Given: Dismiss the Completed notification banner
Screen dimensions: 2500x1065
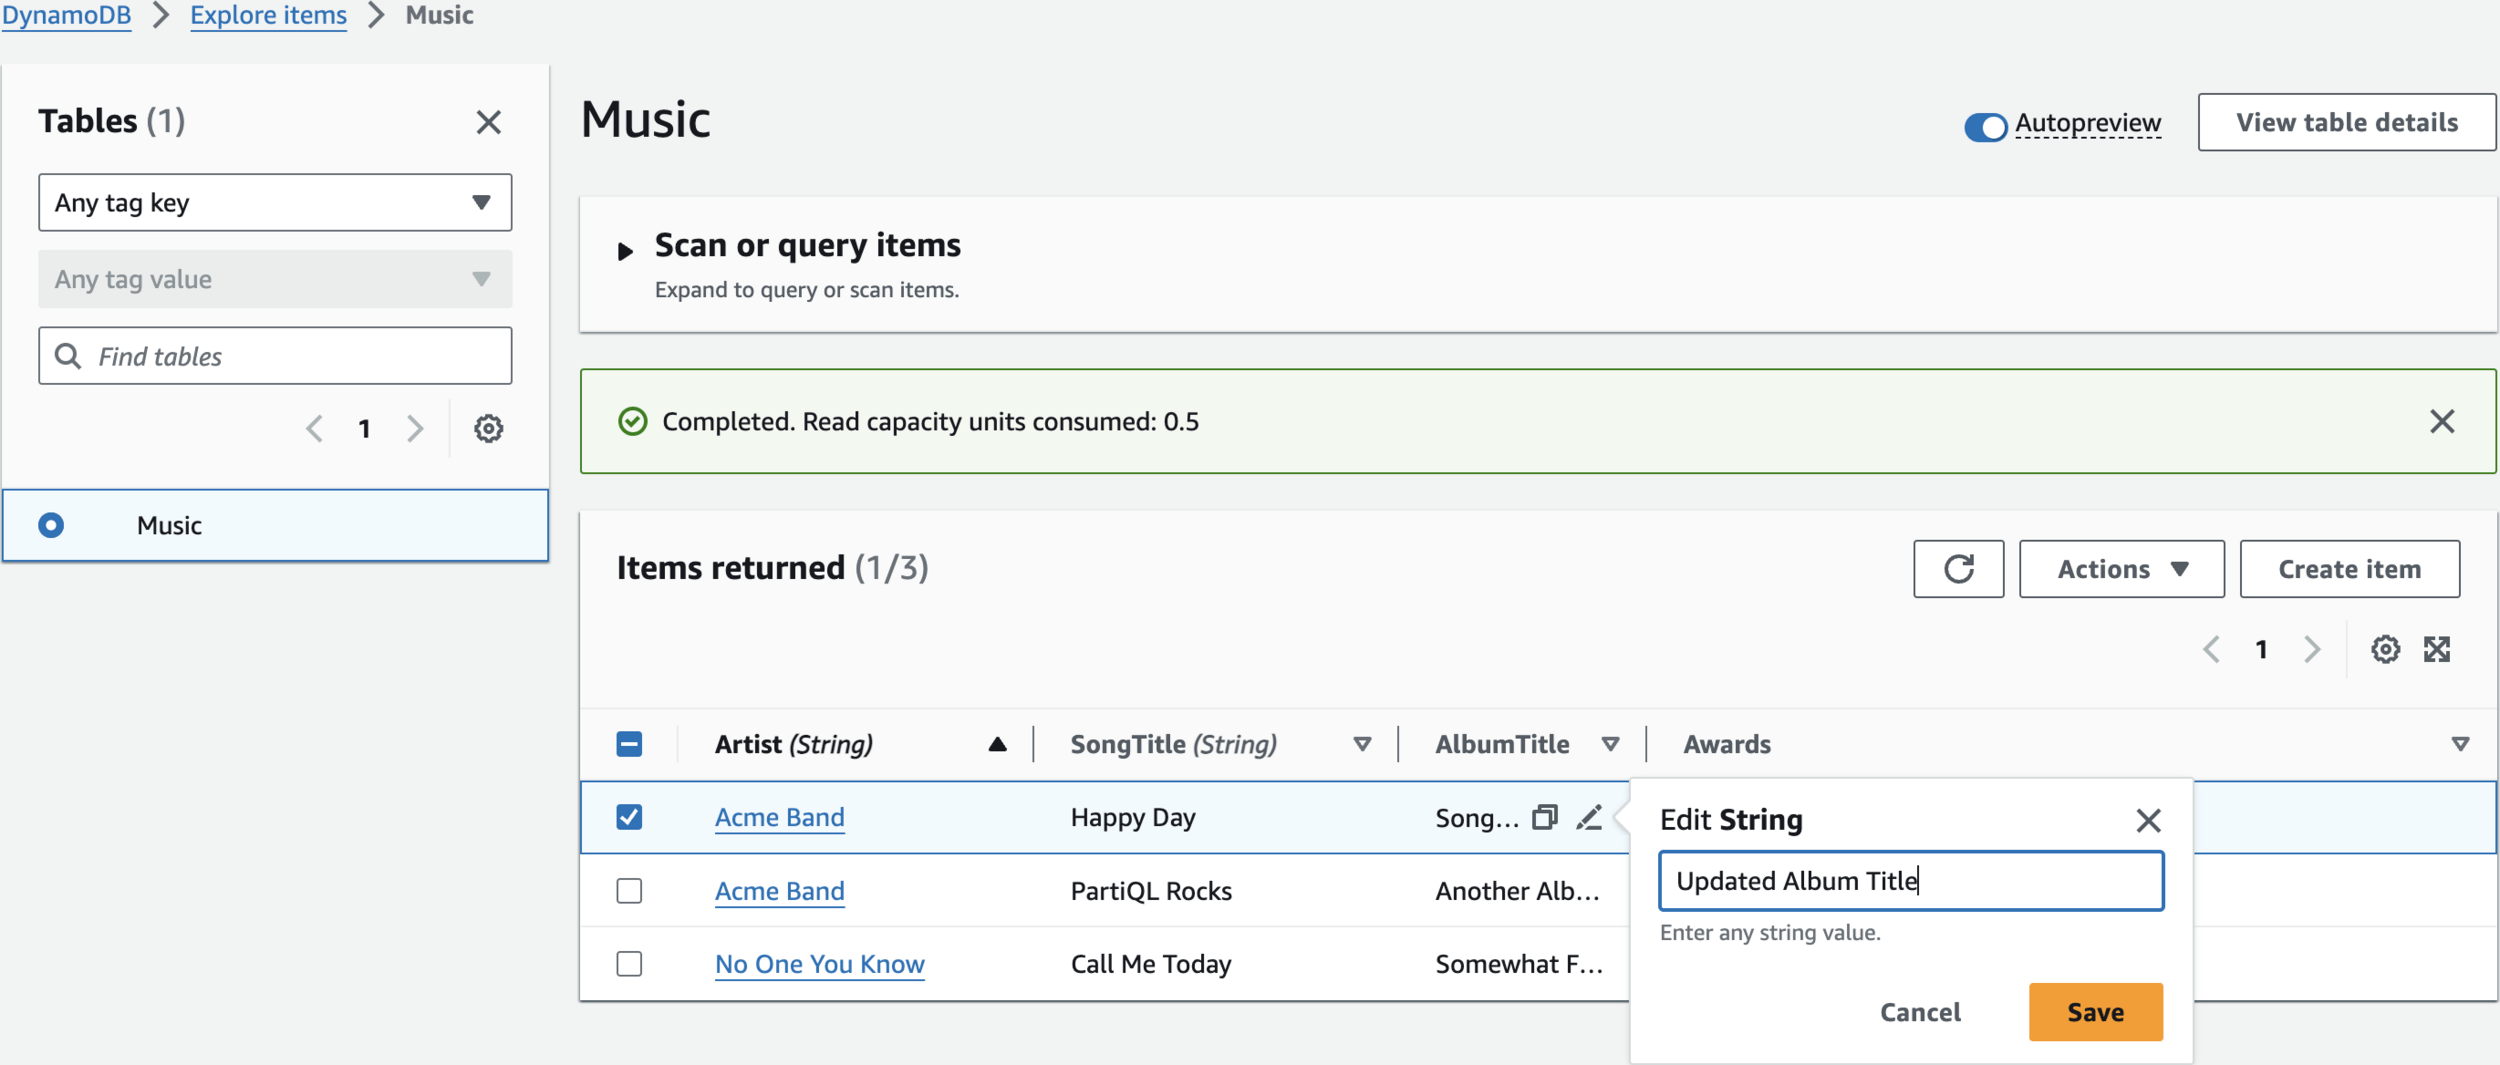Looking at the screenshot, I should pos(2442,422).
